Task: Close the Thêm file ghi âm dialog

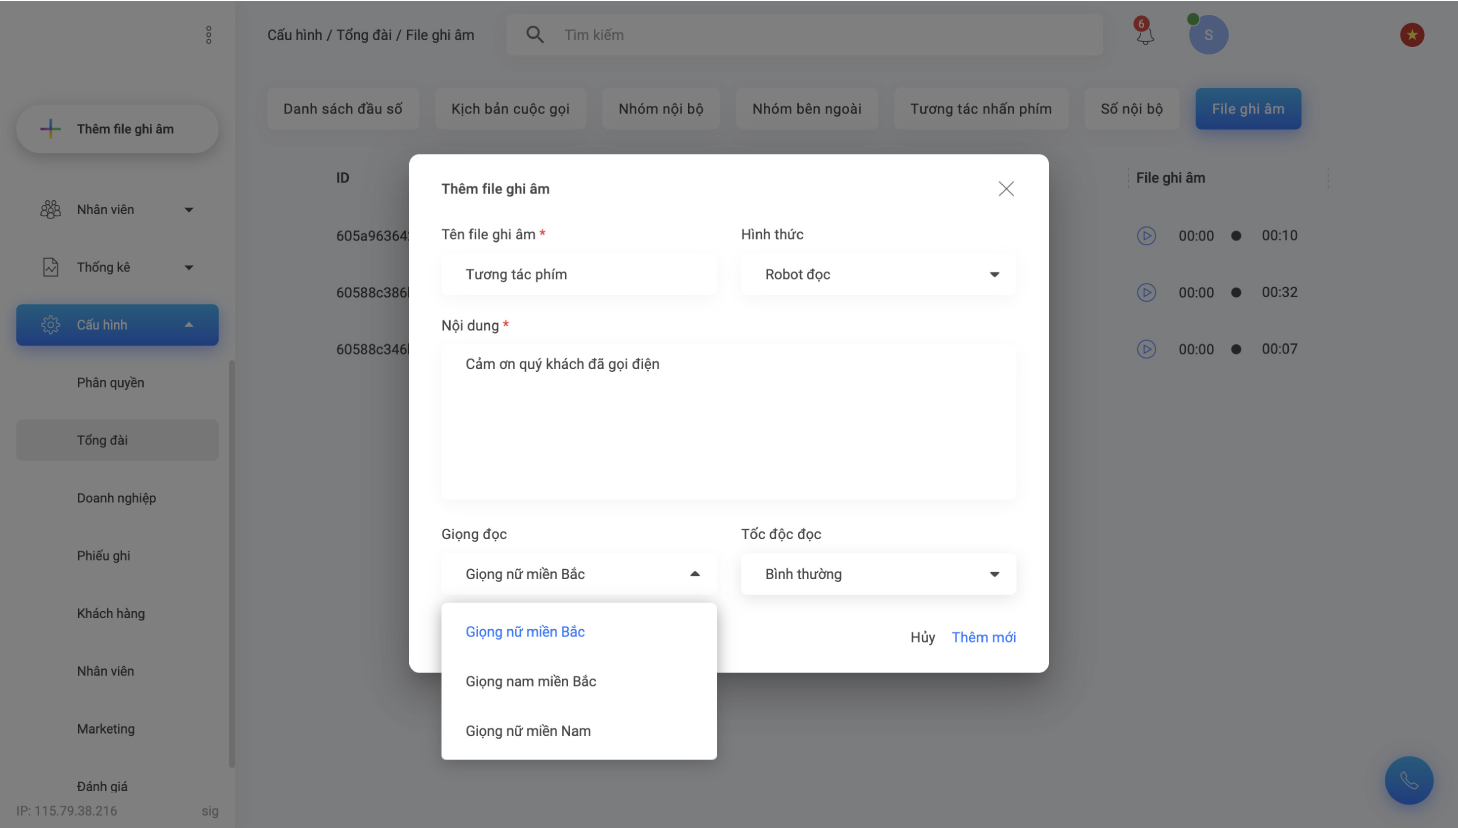Action: click(1005, 189)
